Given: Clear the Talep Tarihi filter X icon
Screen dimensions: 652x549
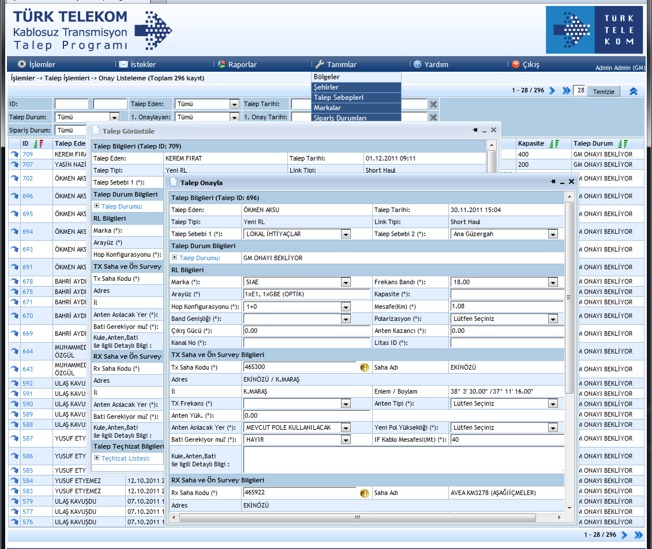Looking at the screenshot, I should point(433,104).
